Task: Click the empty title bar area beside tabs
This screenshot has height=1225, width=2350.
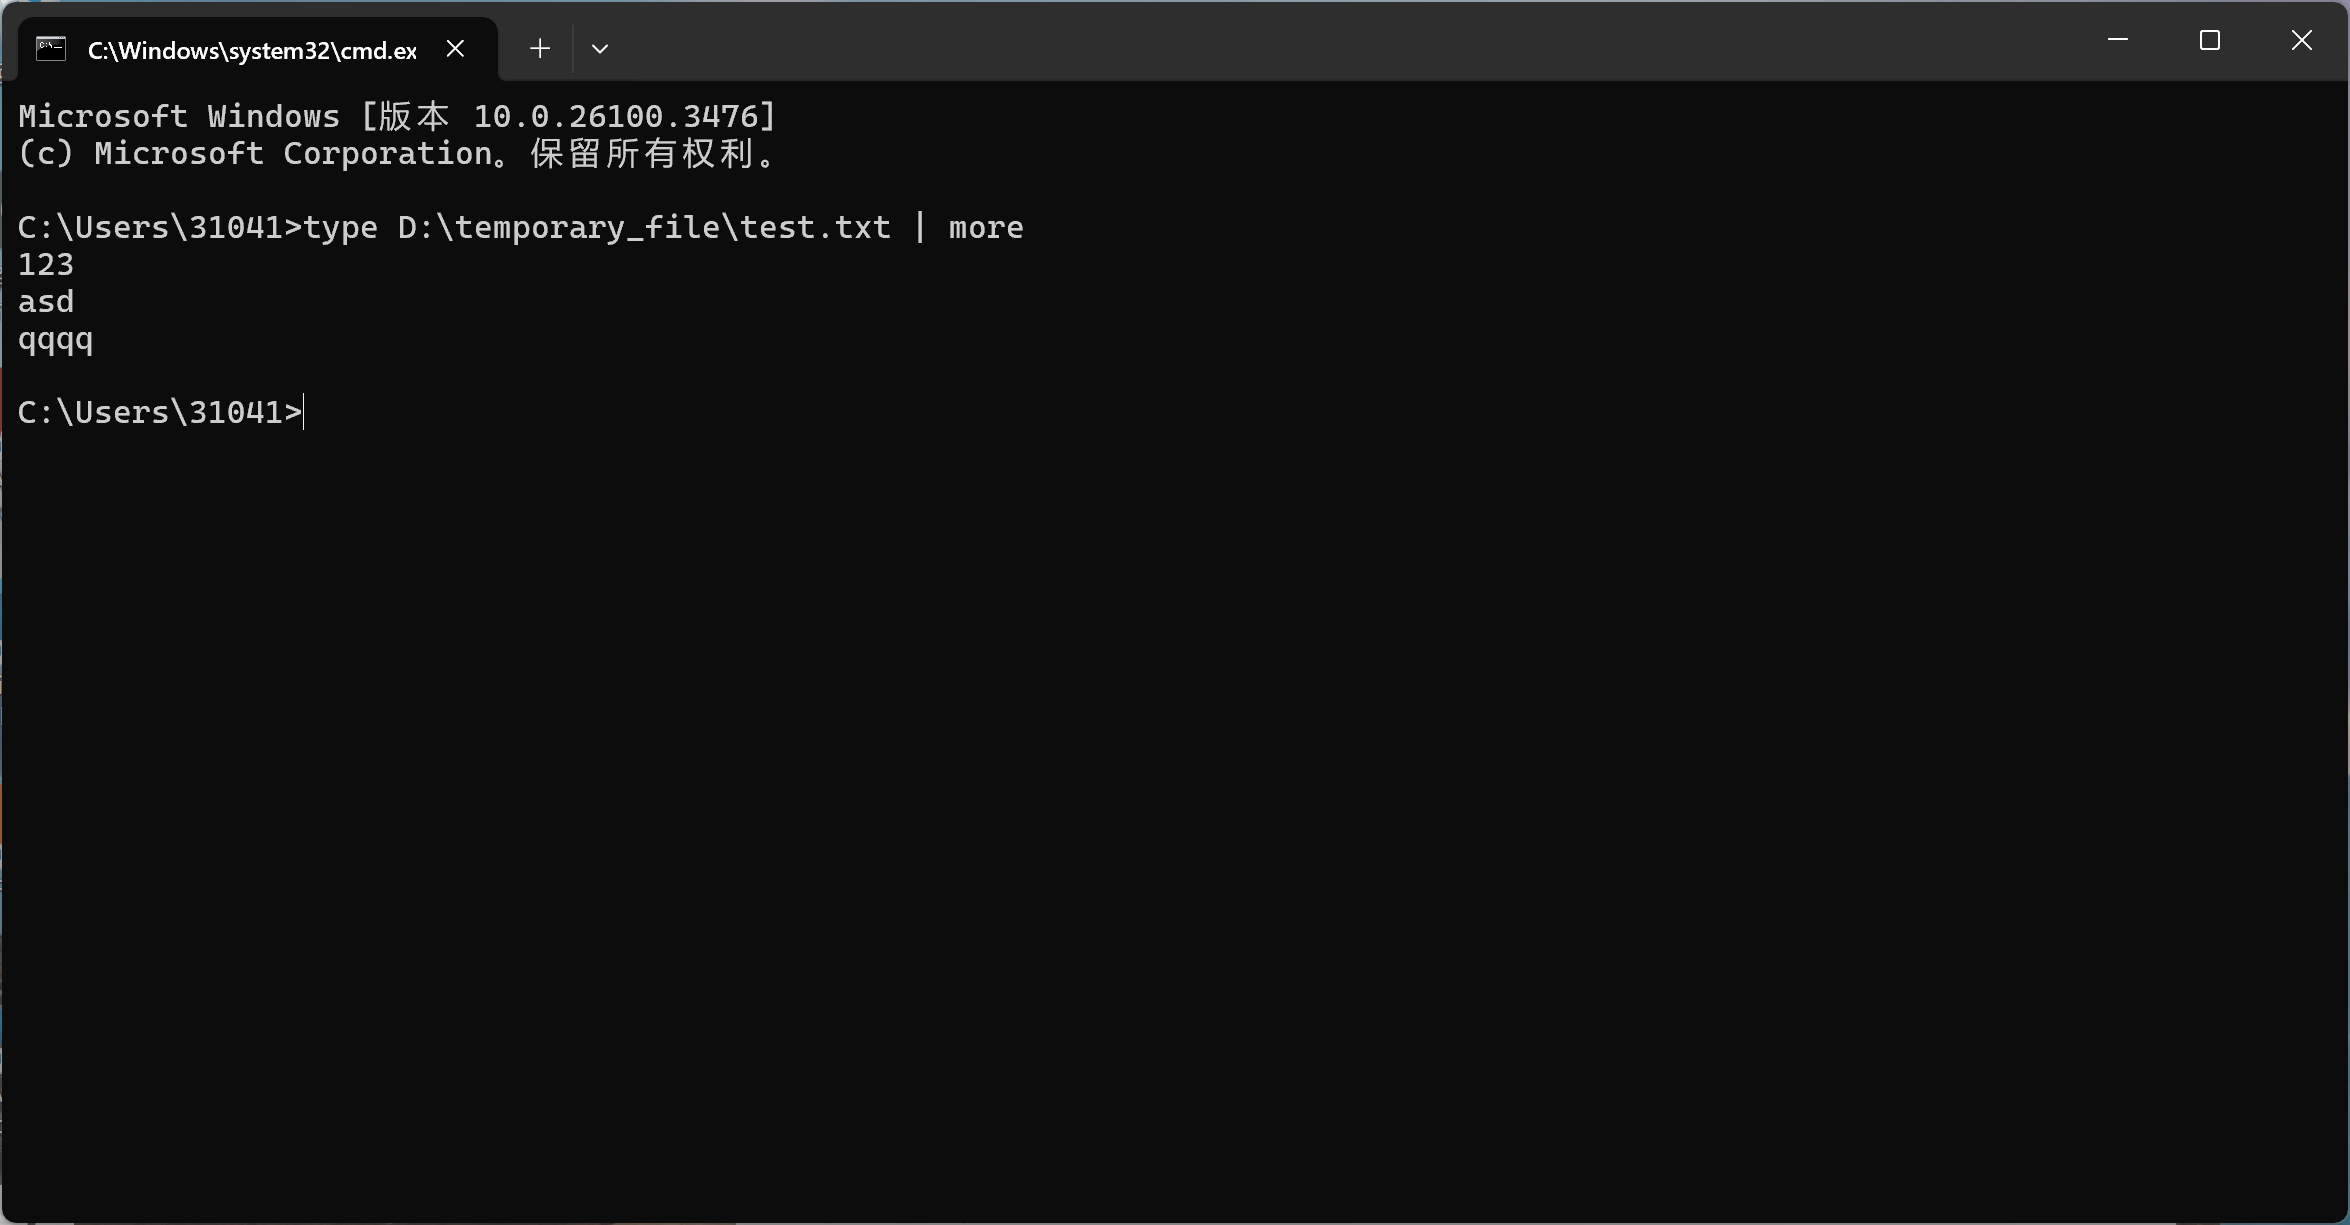Action: tap(1350, 42)
